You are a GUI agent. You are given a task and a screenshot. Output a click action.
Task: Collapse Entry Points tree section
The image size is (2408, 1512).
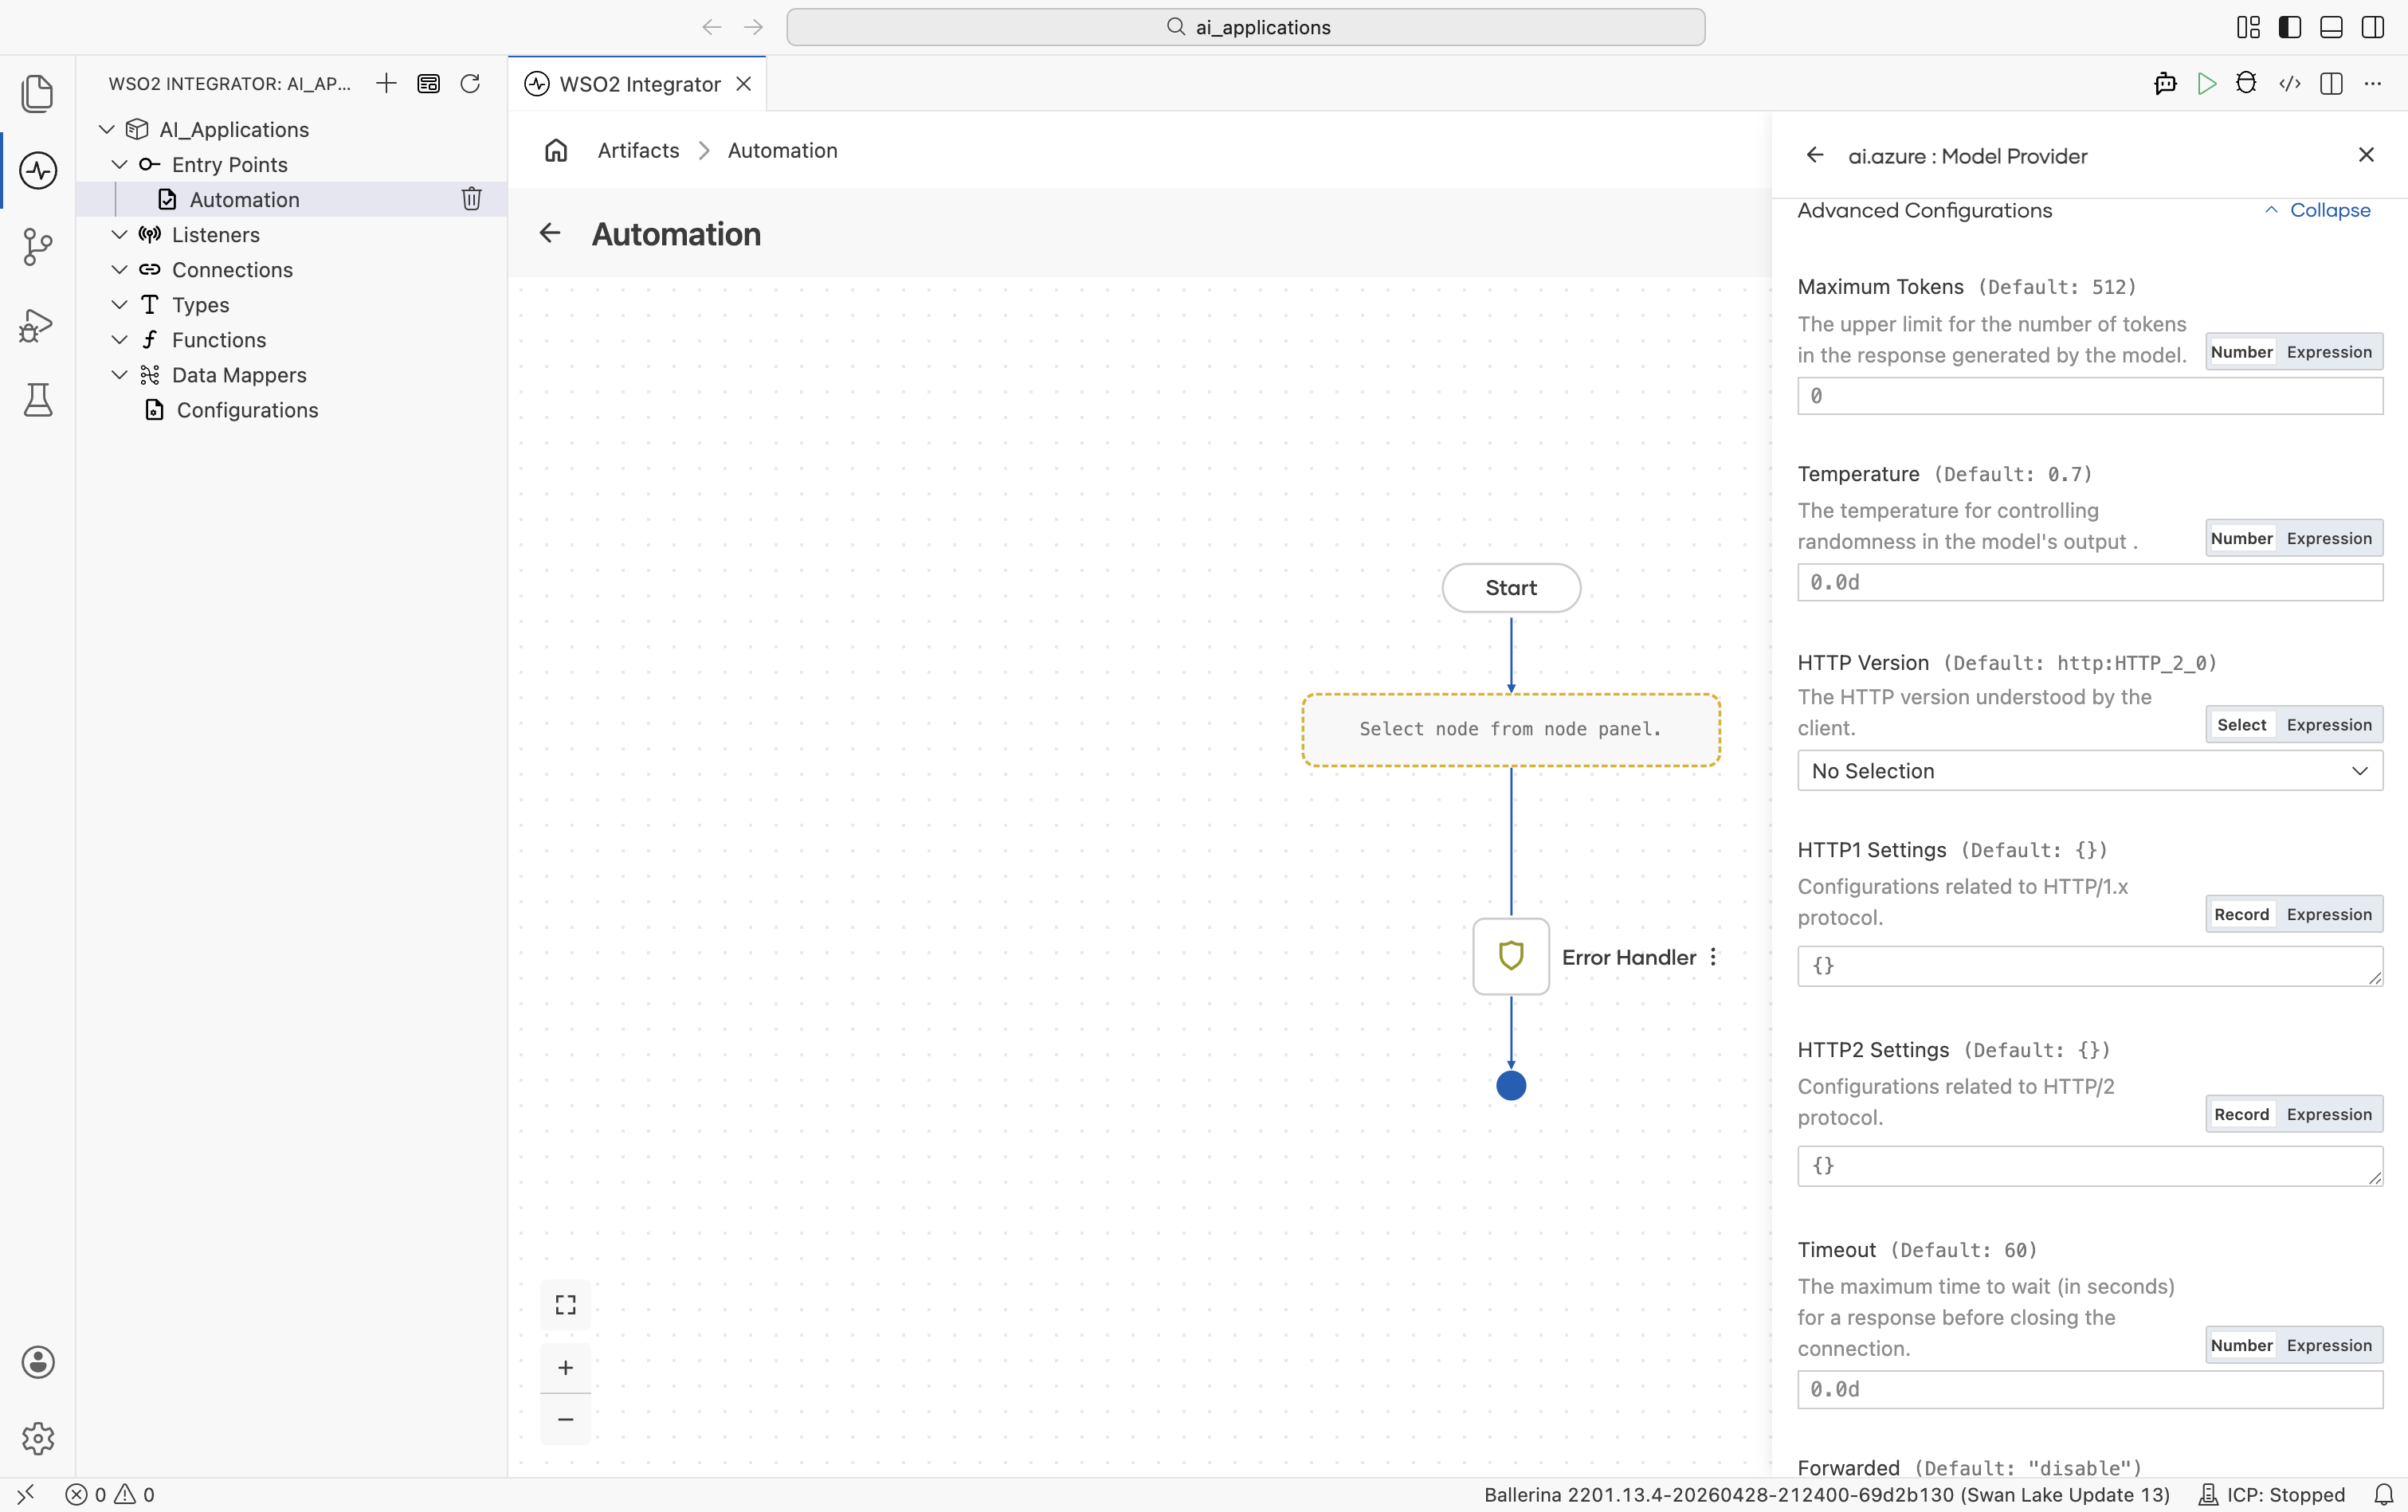coord(119,164)
